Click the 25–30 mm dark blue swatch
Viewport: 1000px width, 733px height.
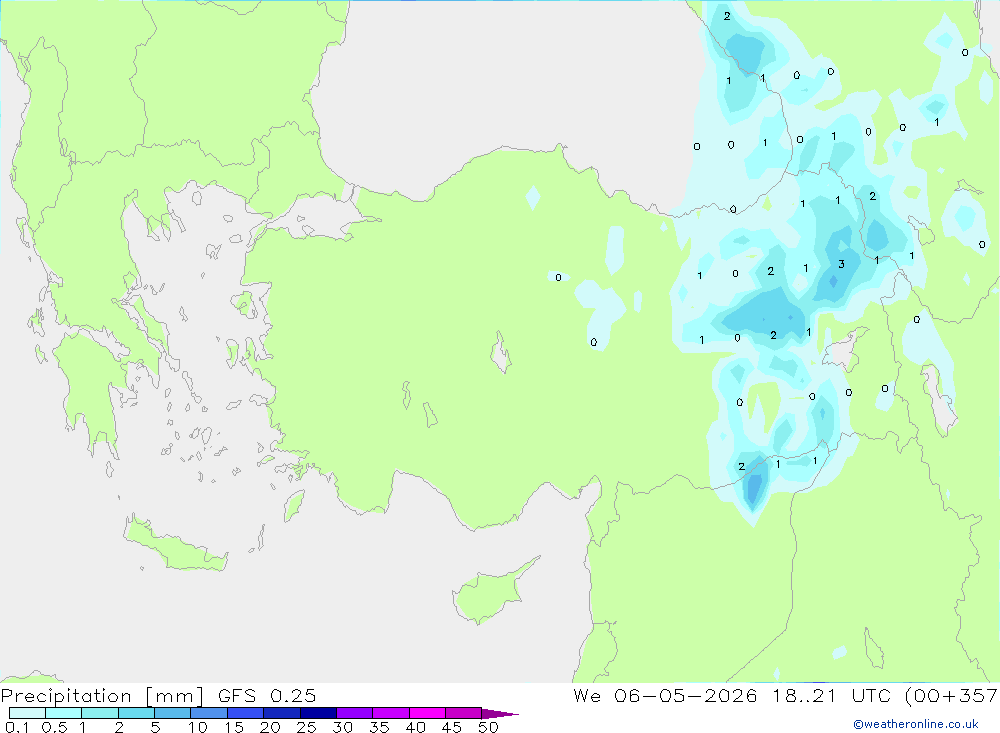[318, 713]
